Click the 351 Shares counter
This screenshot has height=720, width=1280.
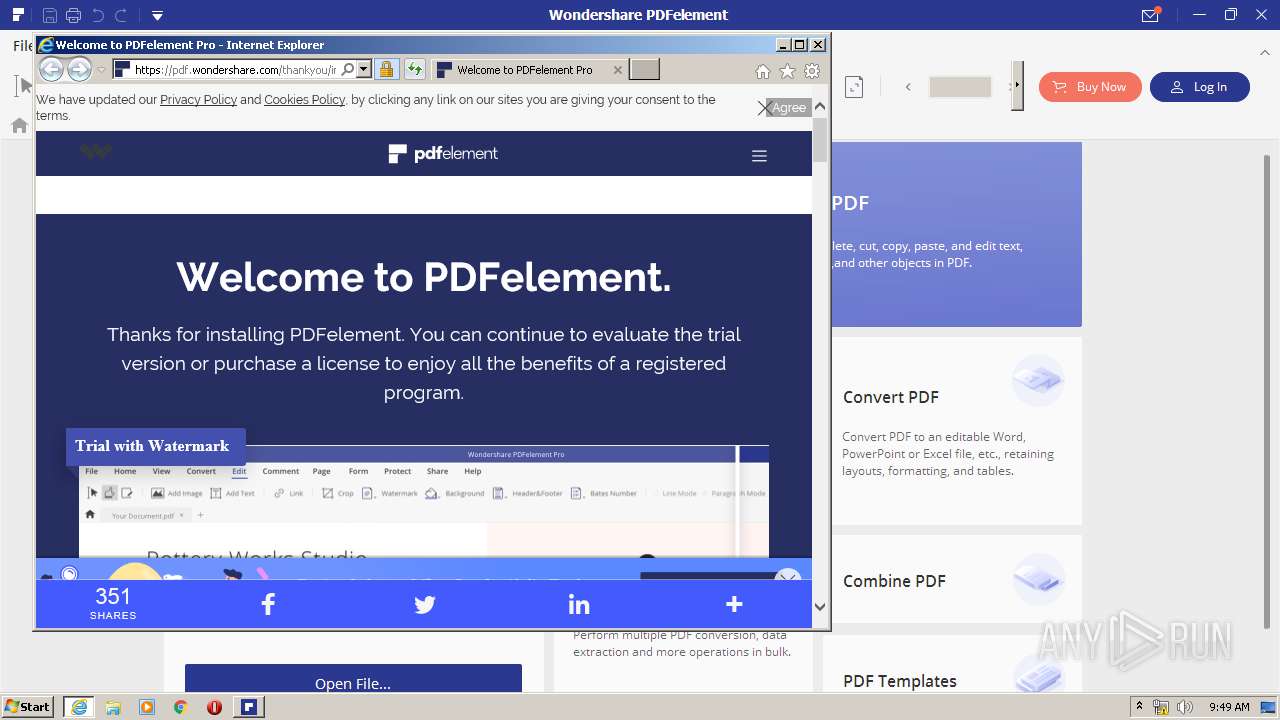coord(113,603)
